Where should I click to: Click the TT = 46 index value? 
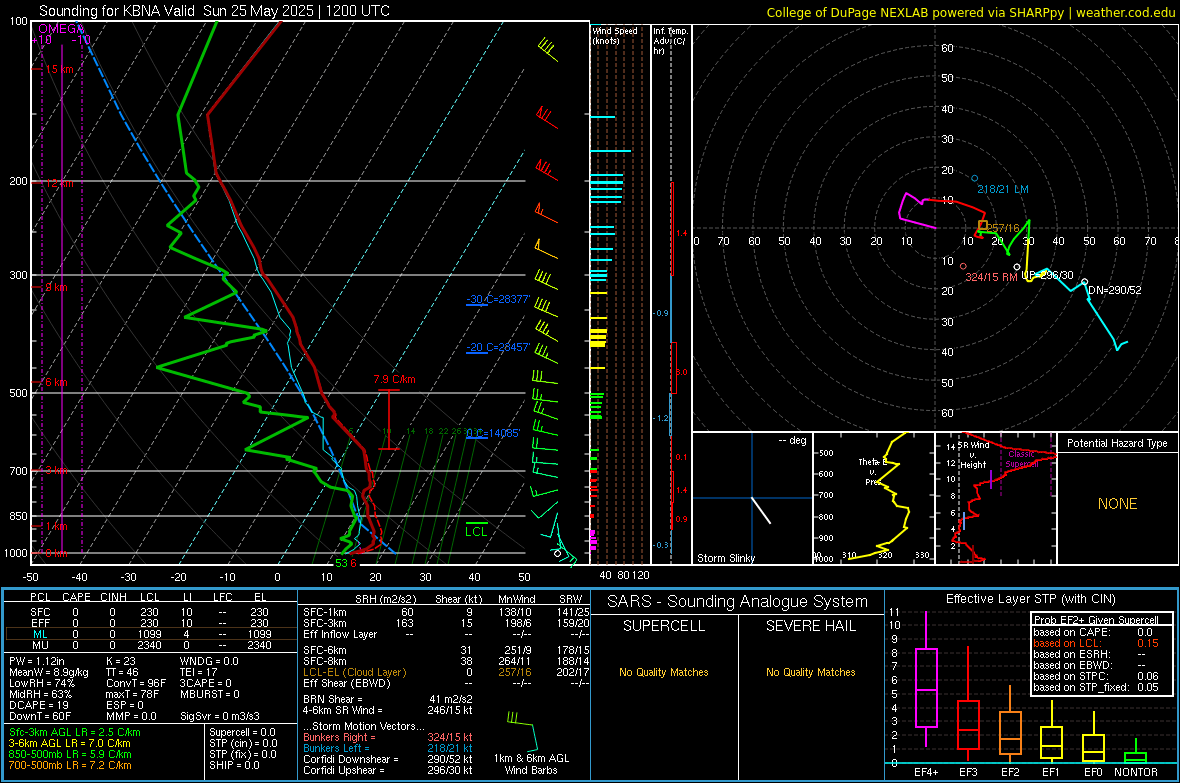[x=123, y=672]
